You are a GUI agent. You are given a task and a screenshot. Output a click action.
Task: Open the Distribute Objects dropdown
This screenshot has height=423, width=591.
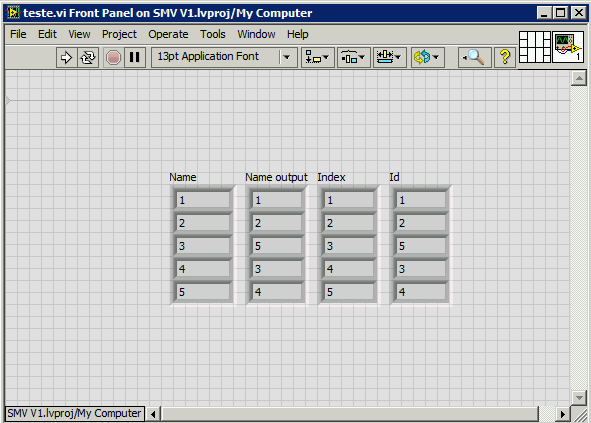353,58
